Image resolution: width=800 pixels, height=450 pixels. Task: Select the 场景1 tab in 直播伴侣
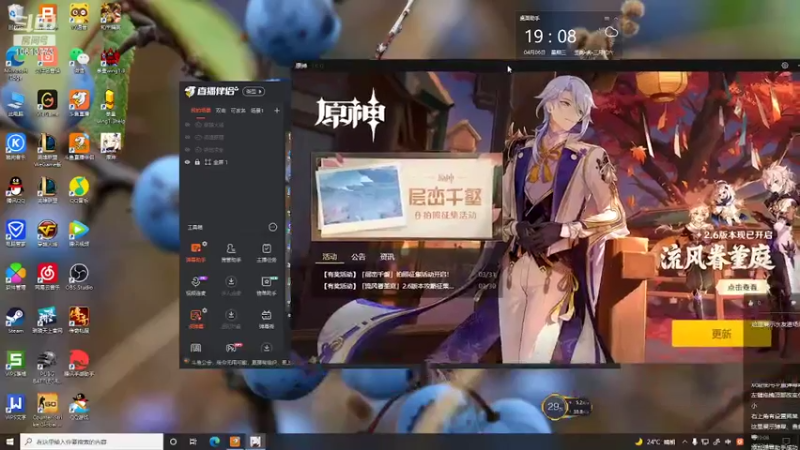click(x=257, y=110)
